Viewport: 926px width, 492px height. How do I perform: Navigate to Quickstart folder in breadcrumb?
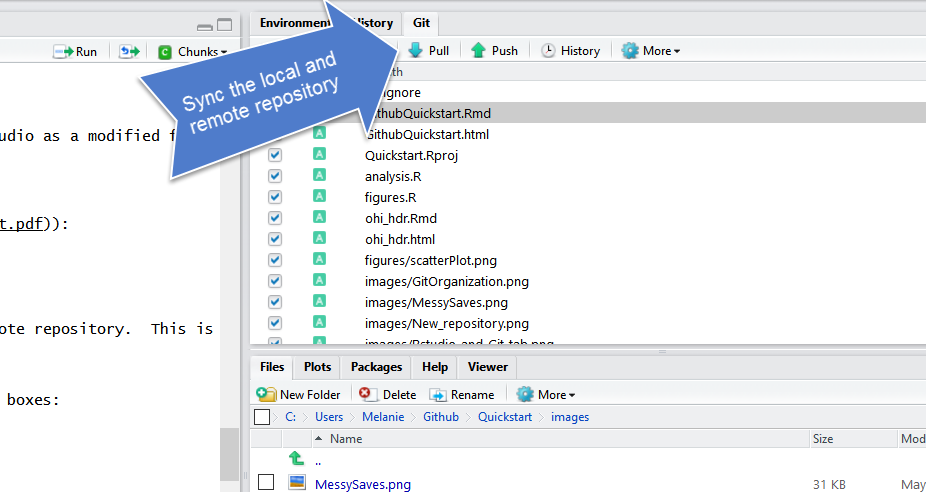(505, 417)
